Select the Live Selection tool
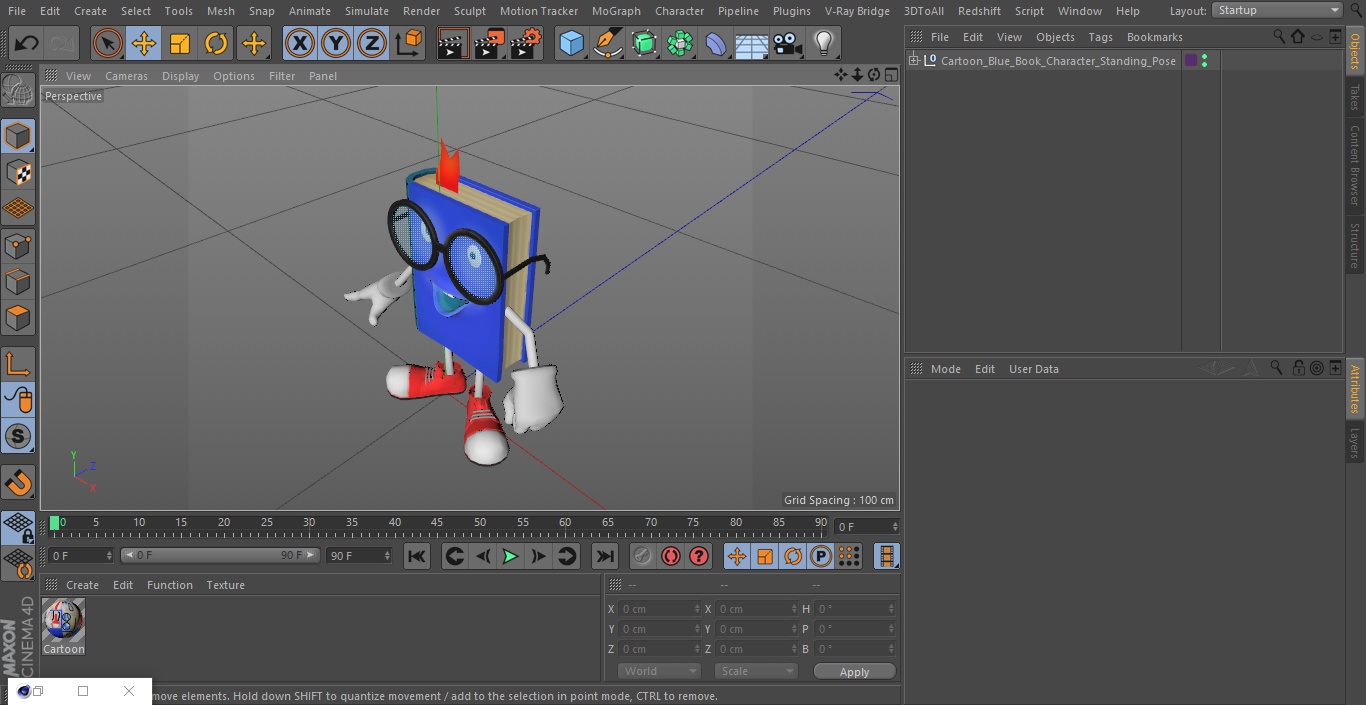The width and height of the screenshot is (1366, 705). (108, 43)
